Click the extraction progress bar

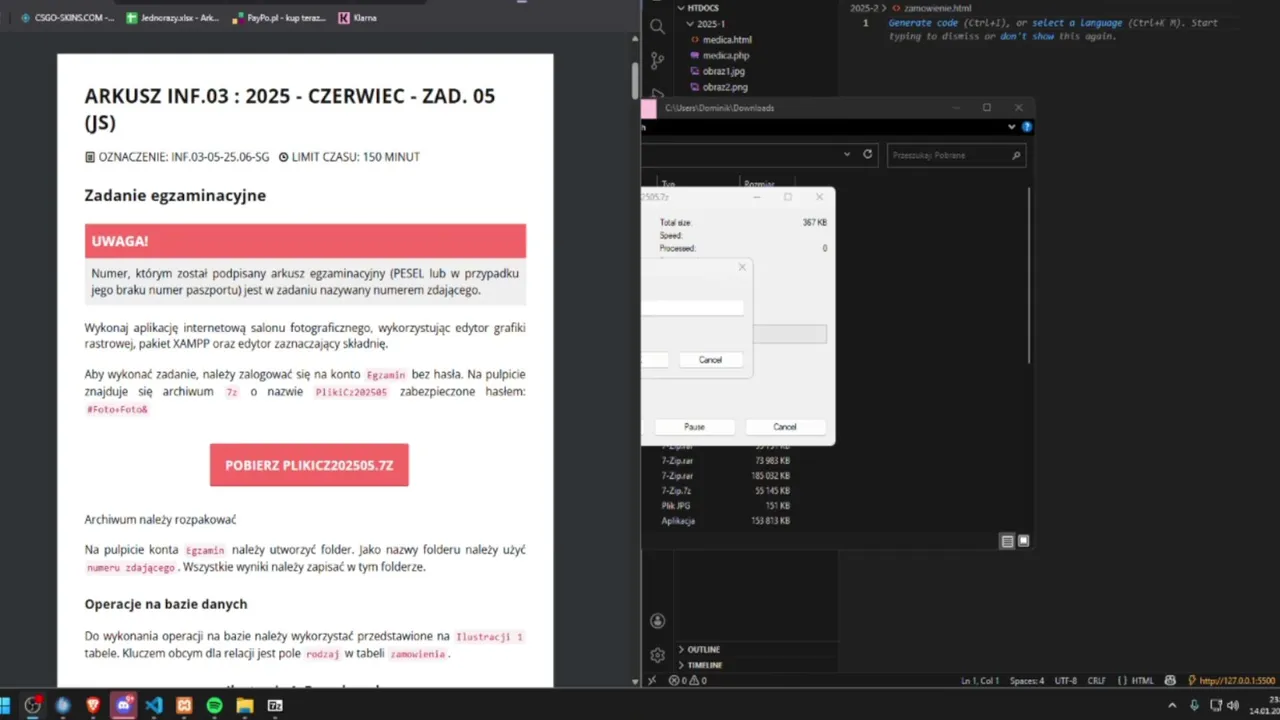(790, 334)
